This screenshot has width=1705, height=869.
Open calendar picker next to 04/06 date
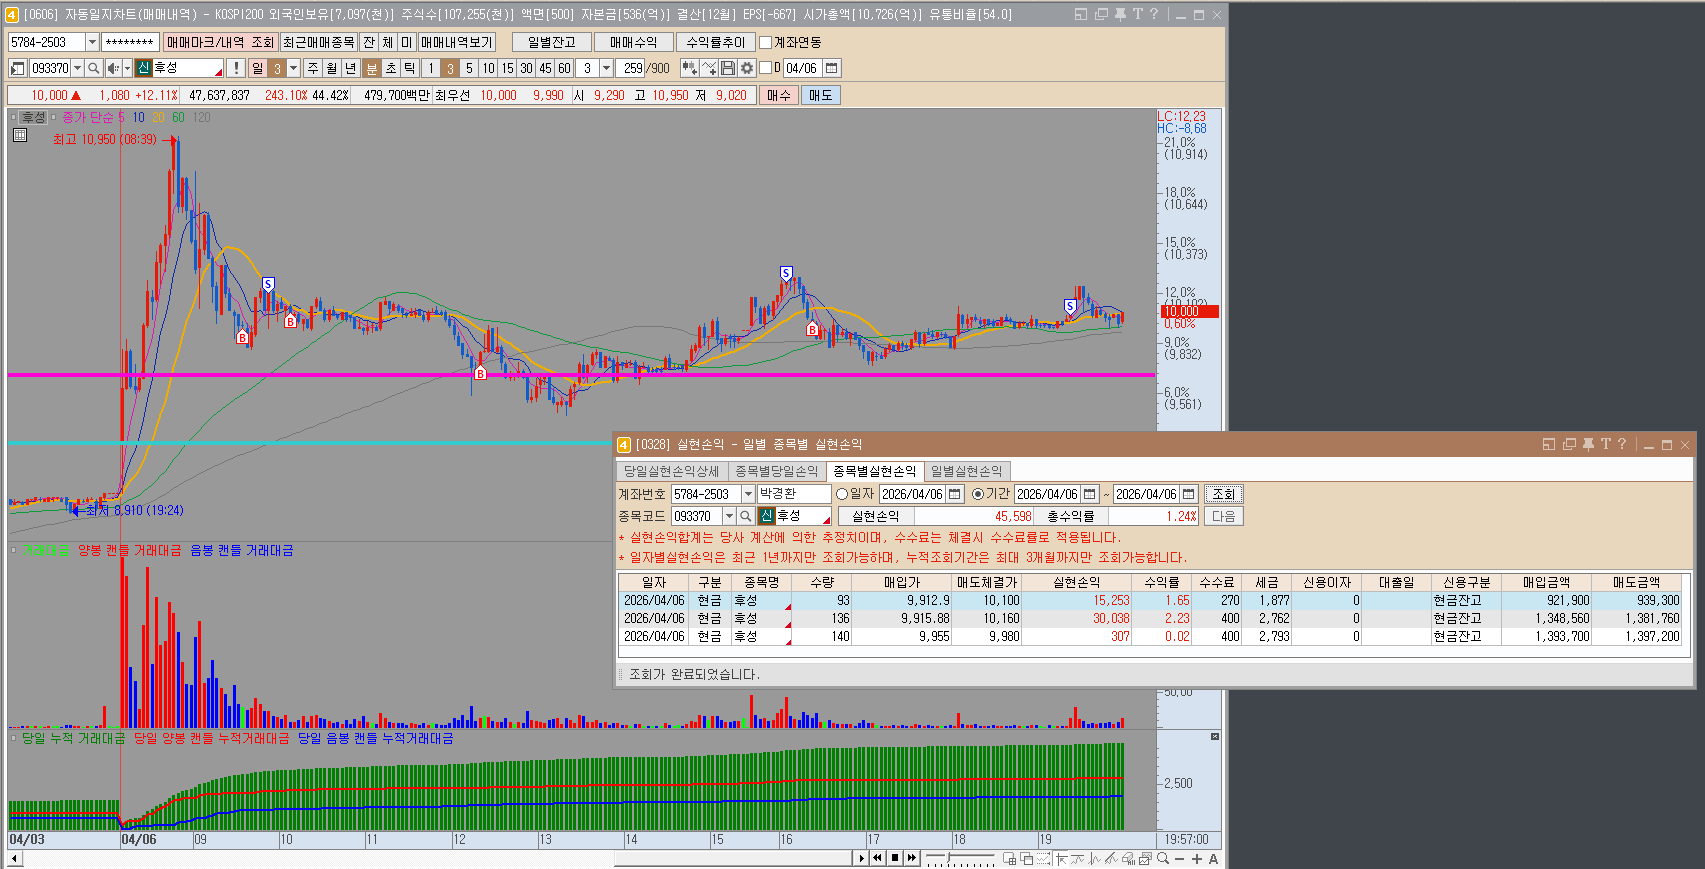[831, 68]
